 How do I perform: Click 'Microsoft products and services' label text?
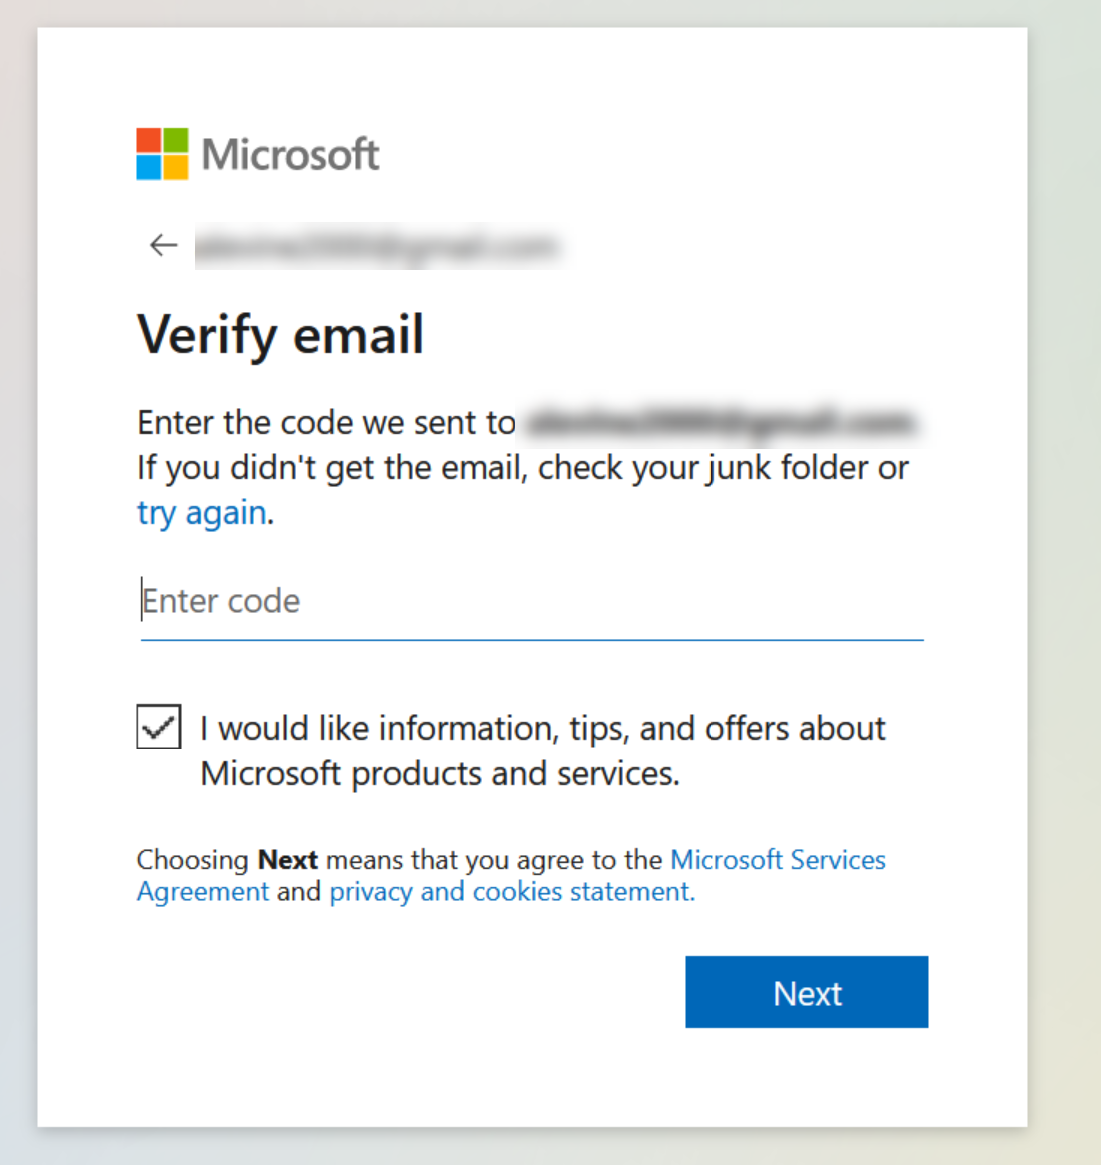440,773
